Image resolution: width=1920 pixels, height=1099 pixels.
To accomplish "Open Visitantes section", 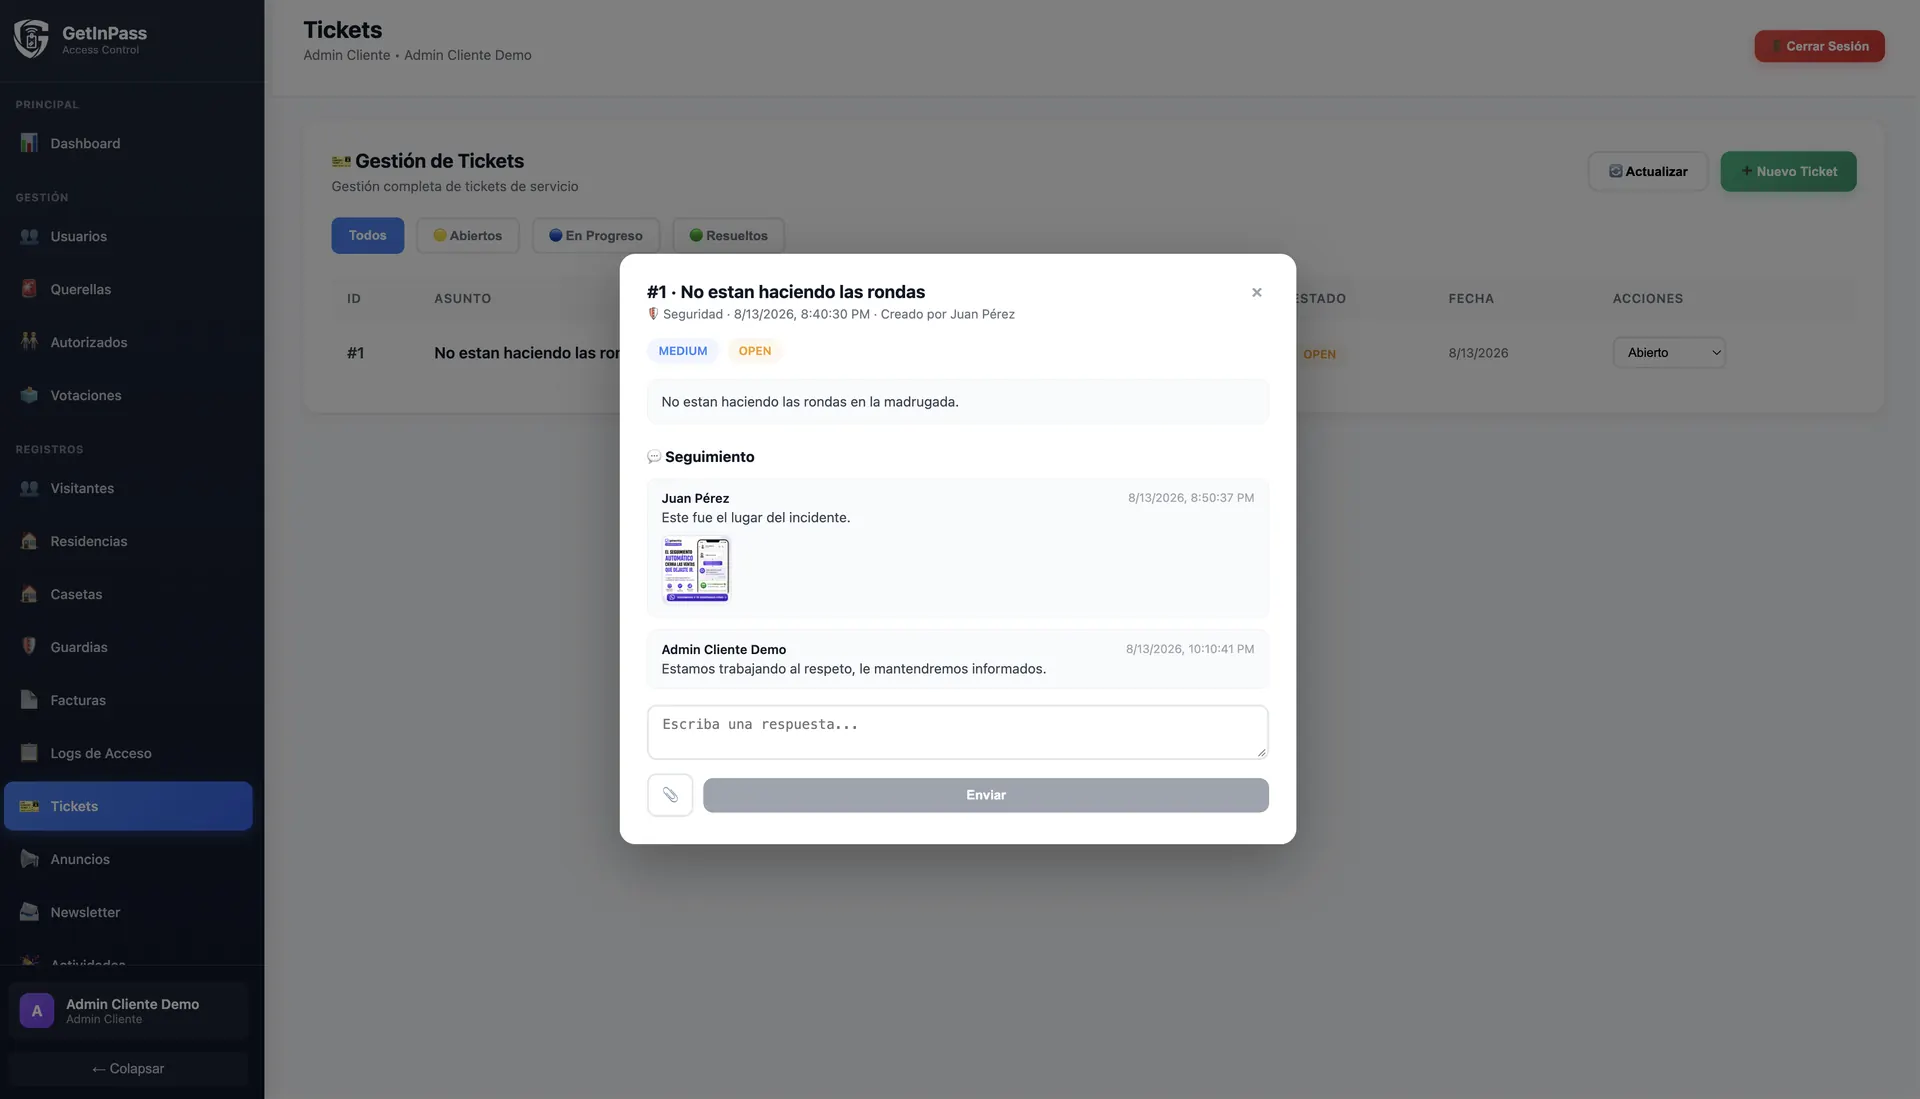I will [x=128, y=488].
